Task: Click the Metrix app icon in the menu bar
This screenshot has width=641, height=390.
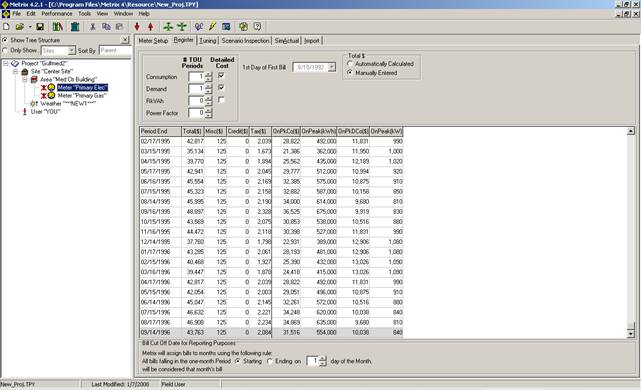Action: [5, 13]
